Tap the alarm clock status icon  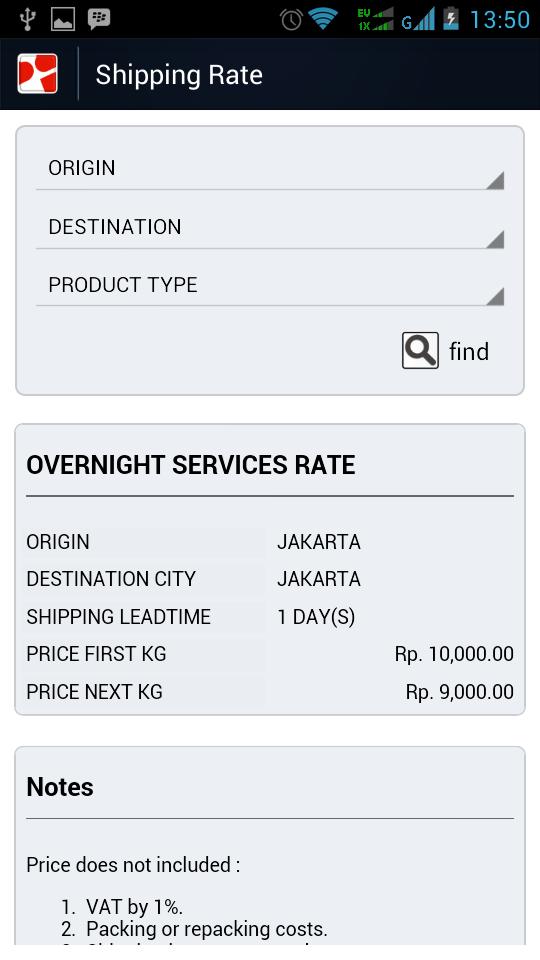click(x=291, y=20)
